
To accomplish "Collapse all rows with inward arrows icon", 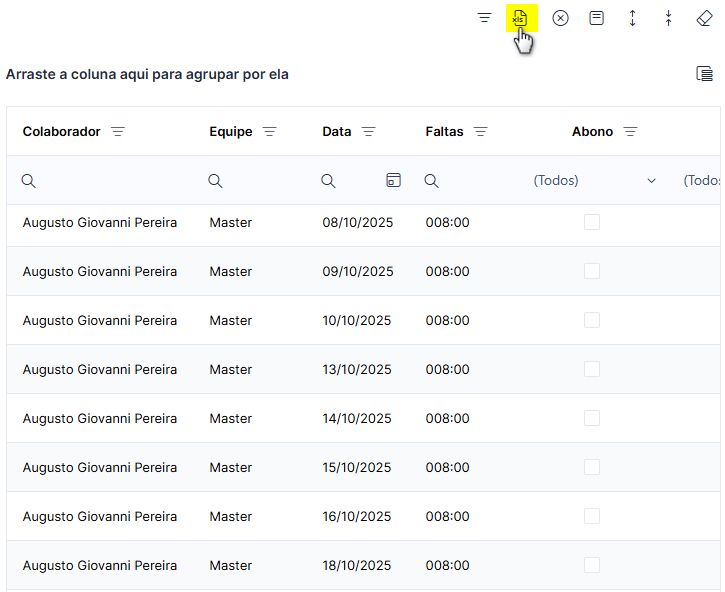I will (x=669, y=18).
